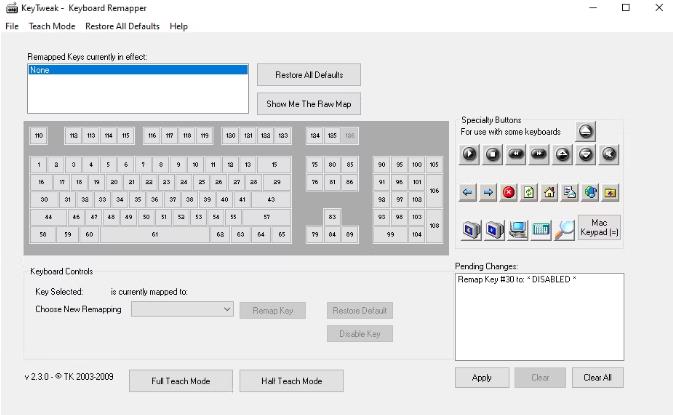This screenshot has width=673, height=415.
Task: Click the Restore All Defaults button
Action: tap(309, 75)
